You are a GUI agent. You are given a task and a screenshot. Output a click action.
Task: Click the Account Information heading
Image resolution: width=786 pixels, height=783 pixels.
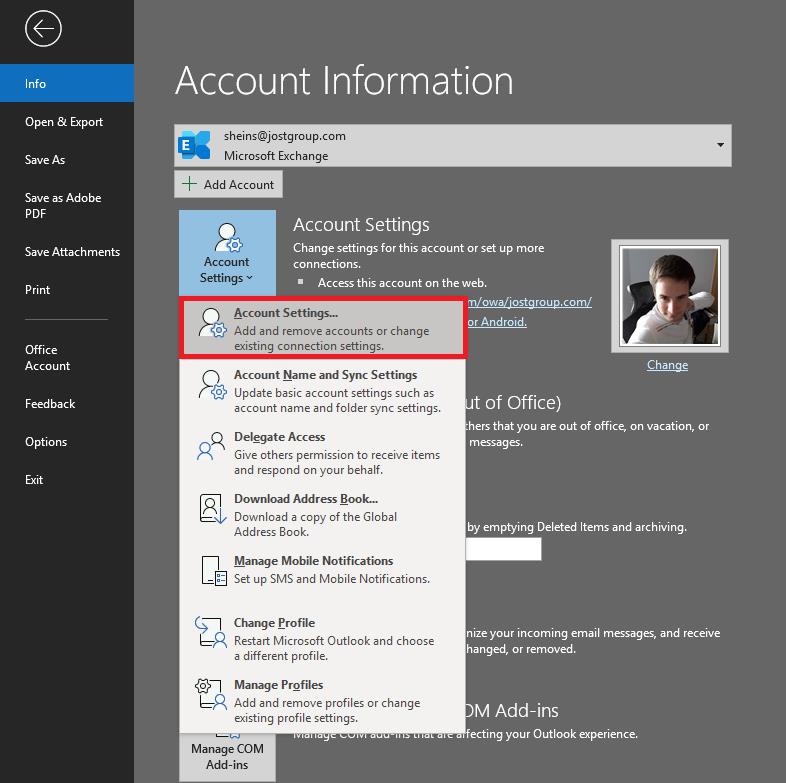(344, 80)
